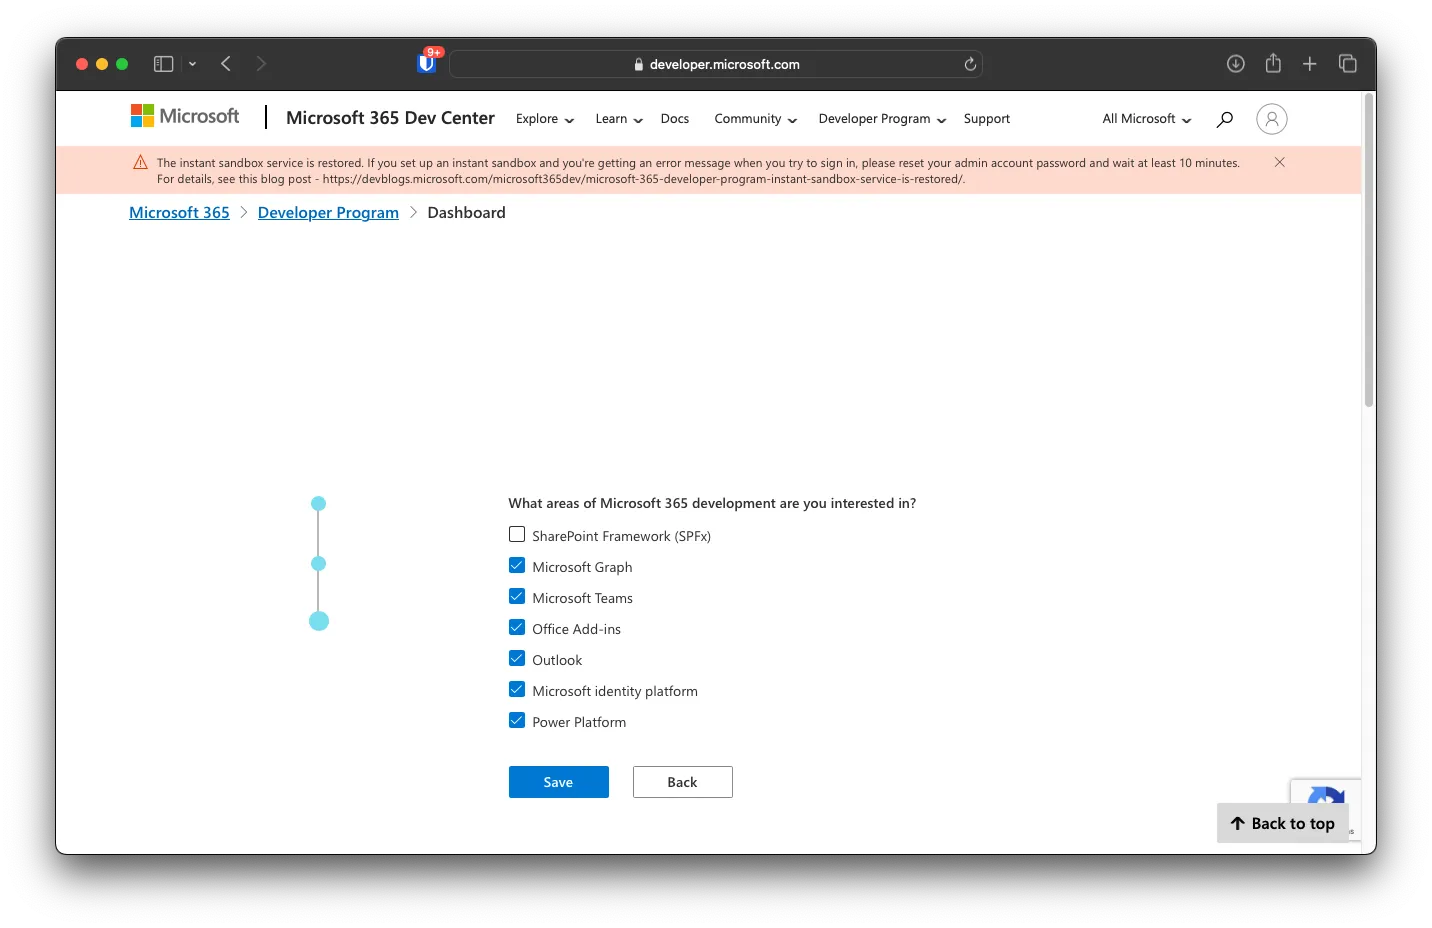This screenshot has width=1432, height=928.
Task: Open the Bitwarden extension icon
Action: [427, 63]
